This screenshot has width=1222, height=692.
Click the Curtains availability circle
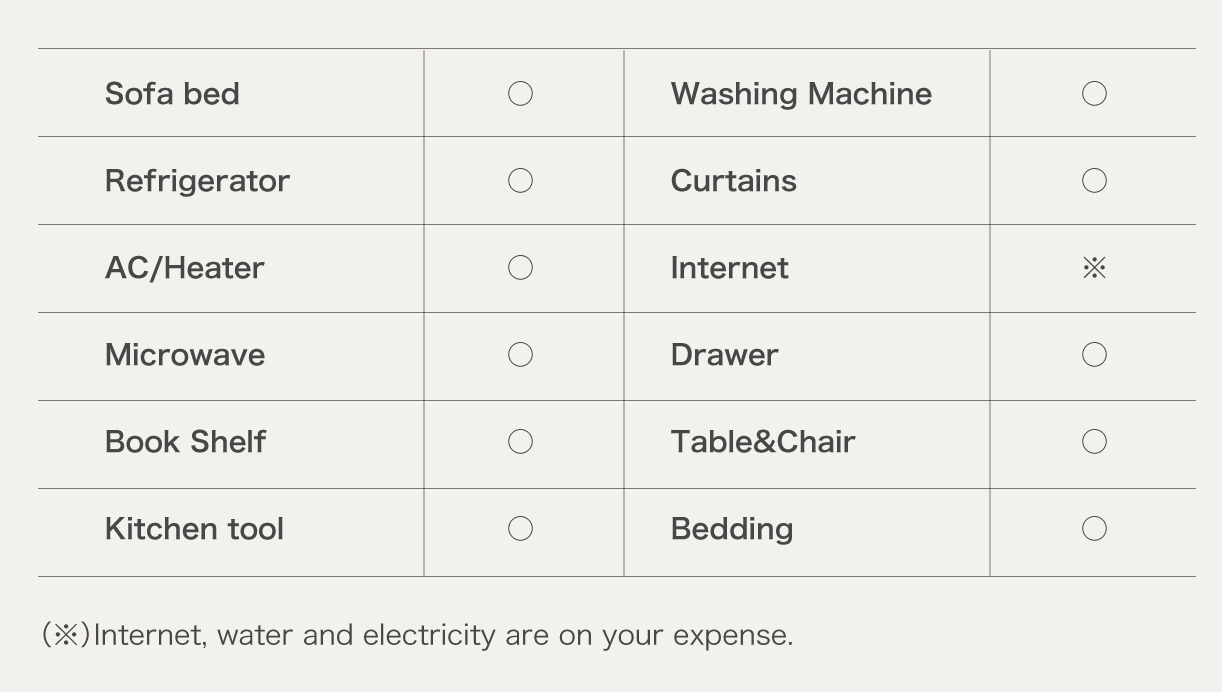1094,181
